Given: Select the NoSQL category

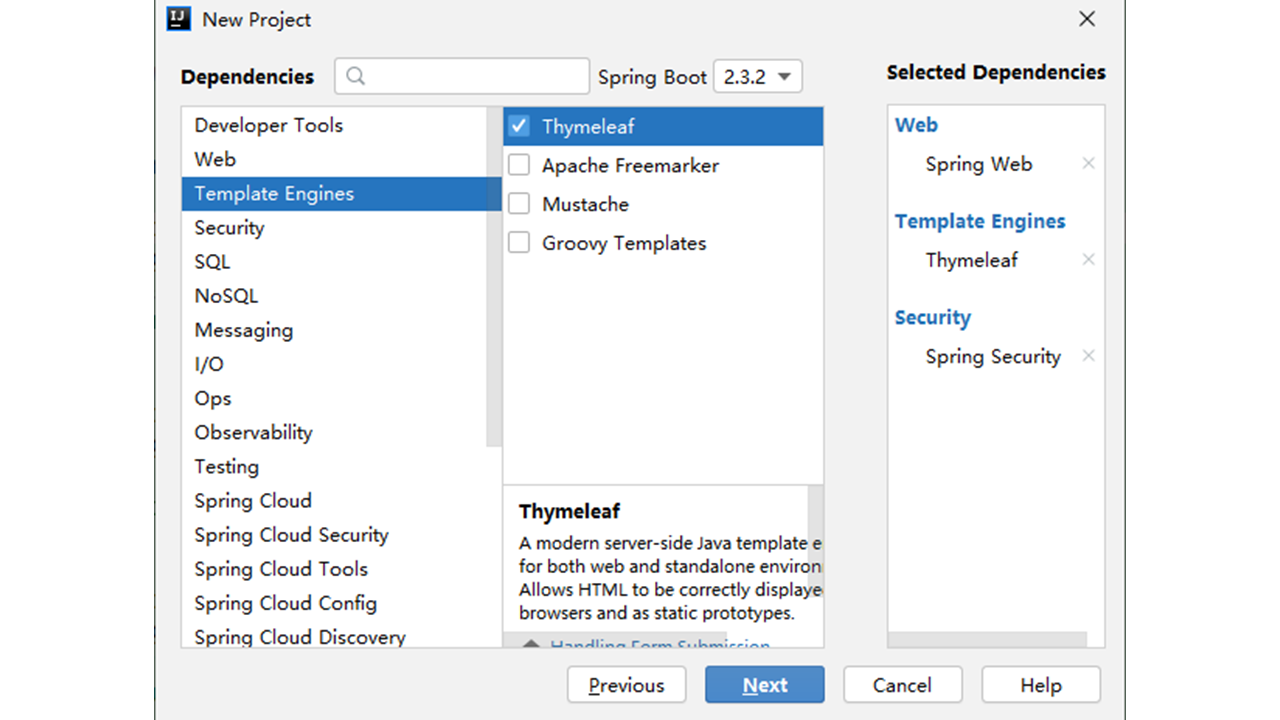Looking at the screenshot, I should pos(334,295).
